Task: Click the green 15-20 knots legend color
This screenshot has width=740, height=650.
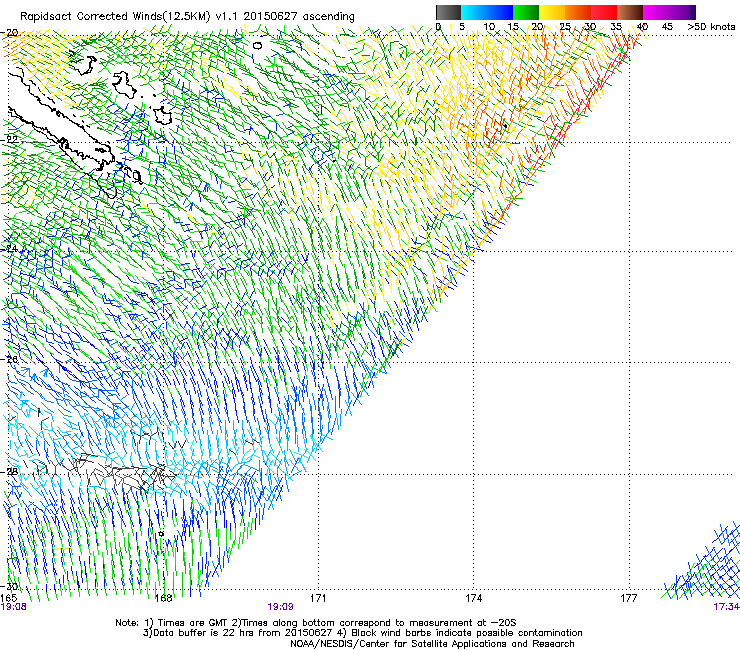Action: (526, 12)
